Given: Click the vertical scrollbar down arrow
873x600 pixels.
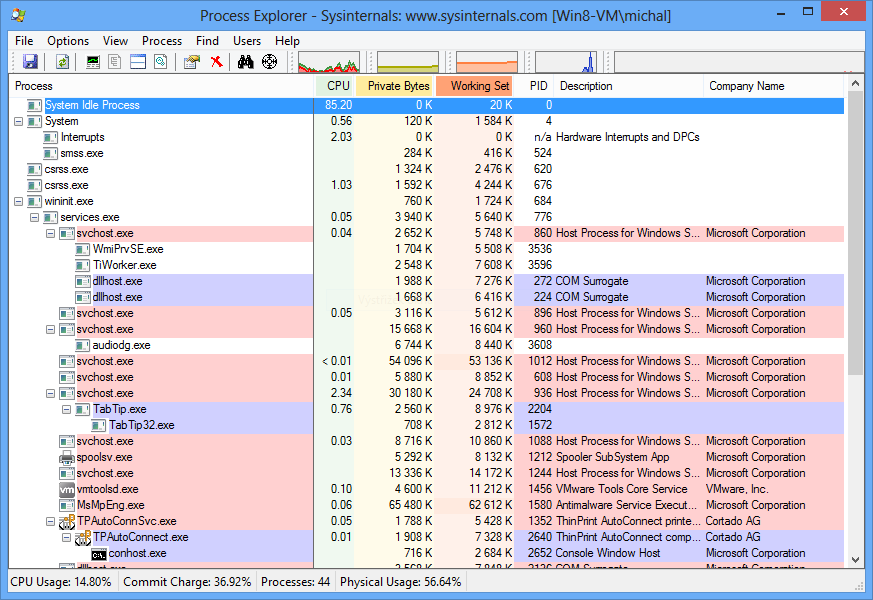Looking at the screenshot, I should click(x=855, y=561).
